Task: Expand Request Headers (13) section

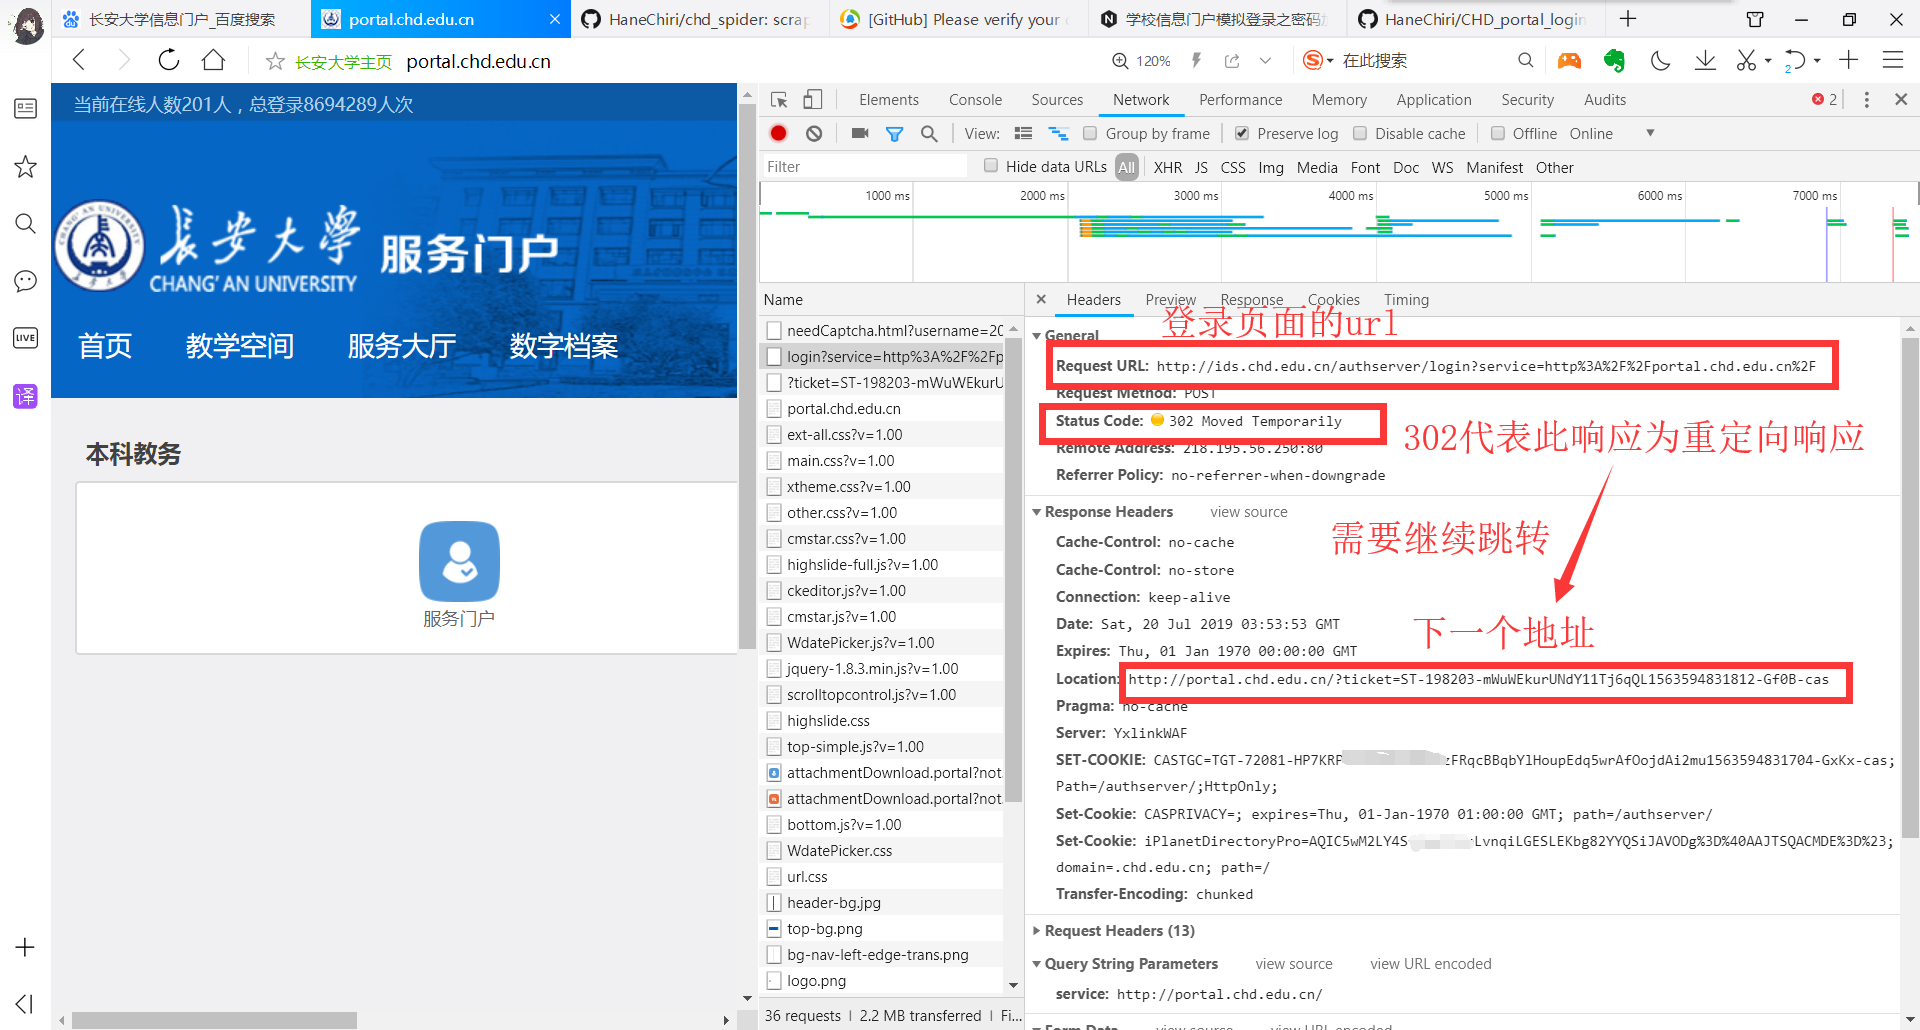Action: click(1037, 931)
